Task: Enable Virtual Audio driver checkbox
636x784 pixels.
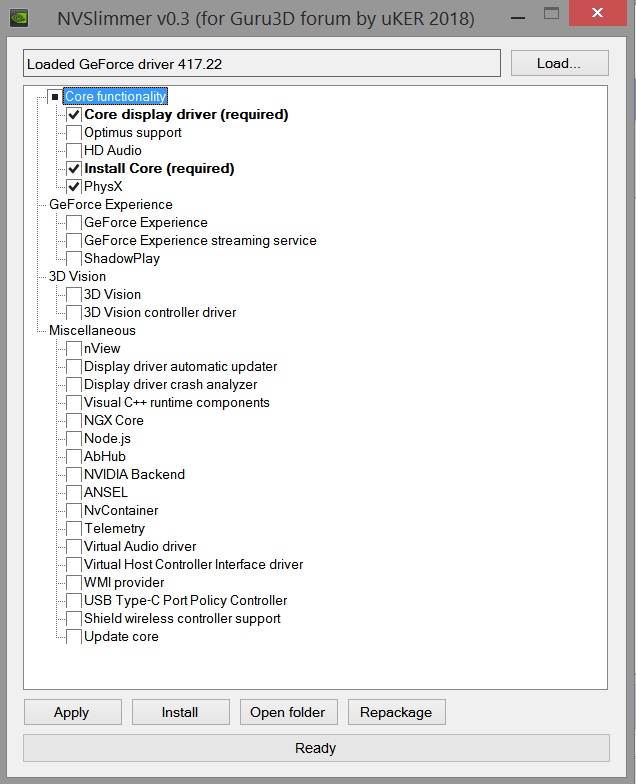Action: click(74, 546)
